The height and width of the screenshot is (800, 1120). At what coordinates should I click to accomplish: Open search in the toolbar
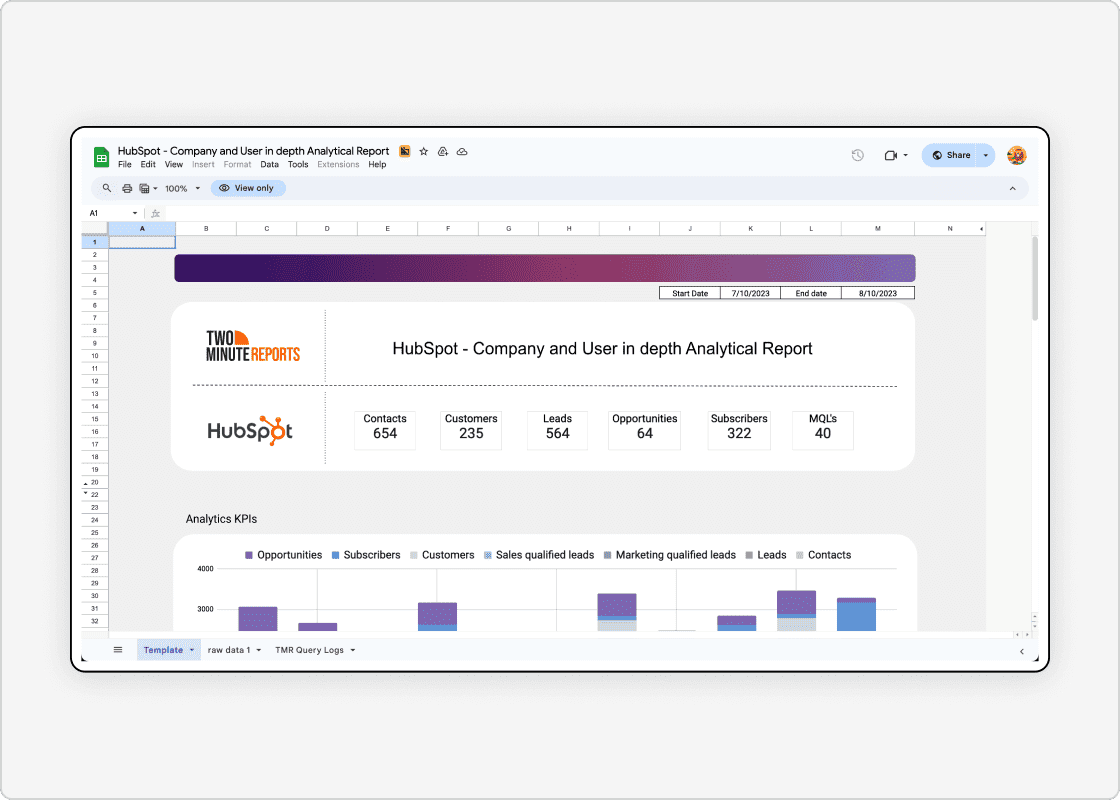click(x=107, y=188)
